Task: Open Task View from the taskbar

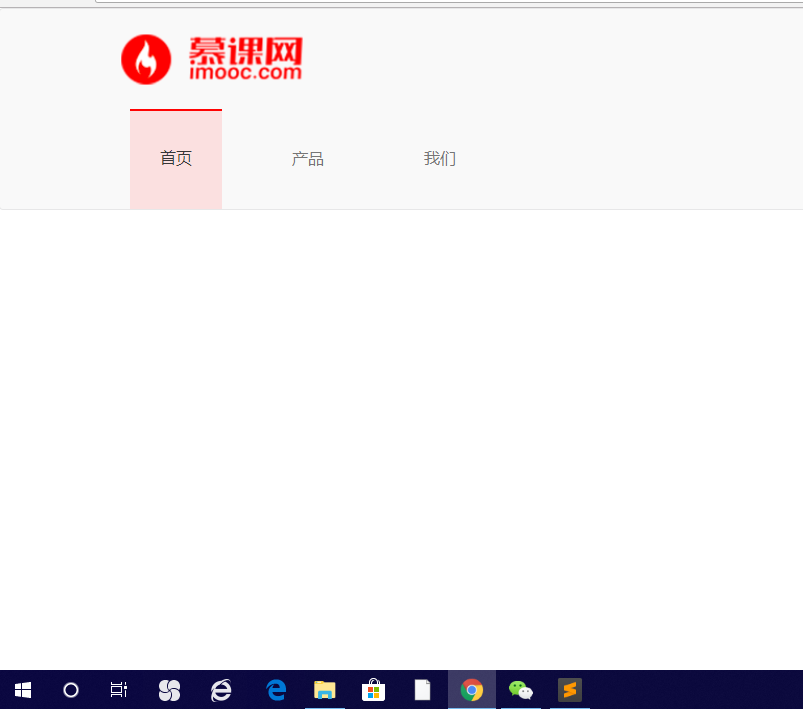Action: click(119, 689)
